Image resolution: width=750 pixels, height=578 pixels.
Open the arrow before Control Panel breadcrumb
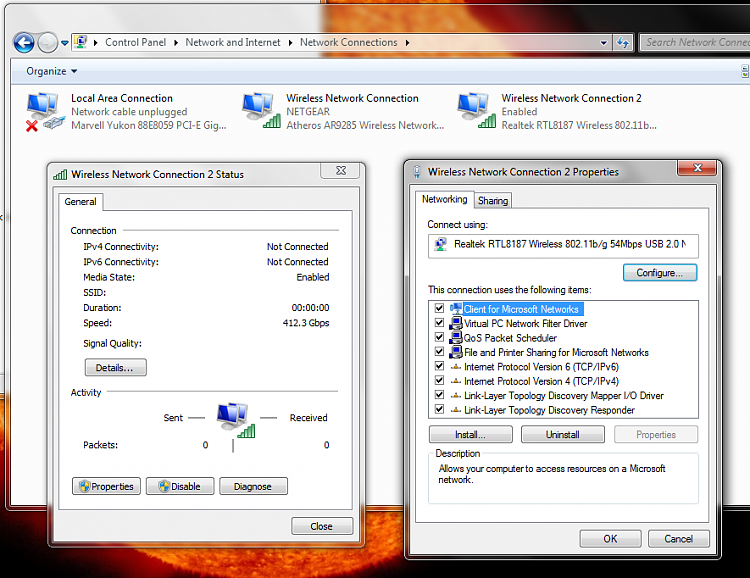coord(96,43)
